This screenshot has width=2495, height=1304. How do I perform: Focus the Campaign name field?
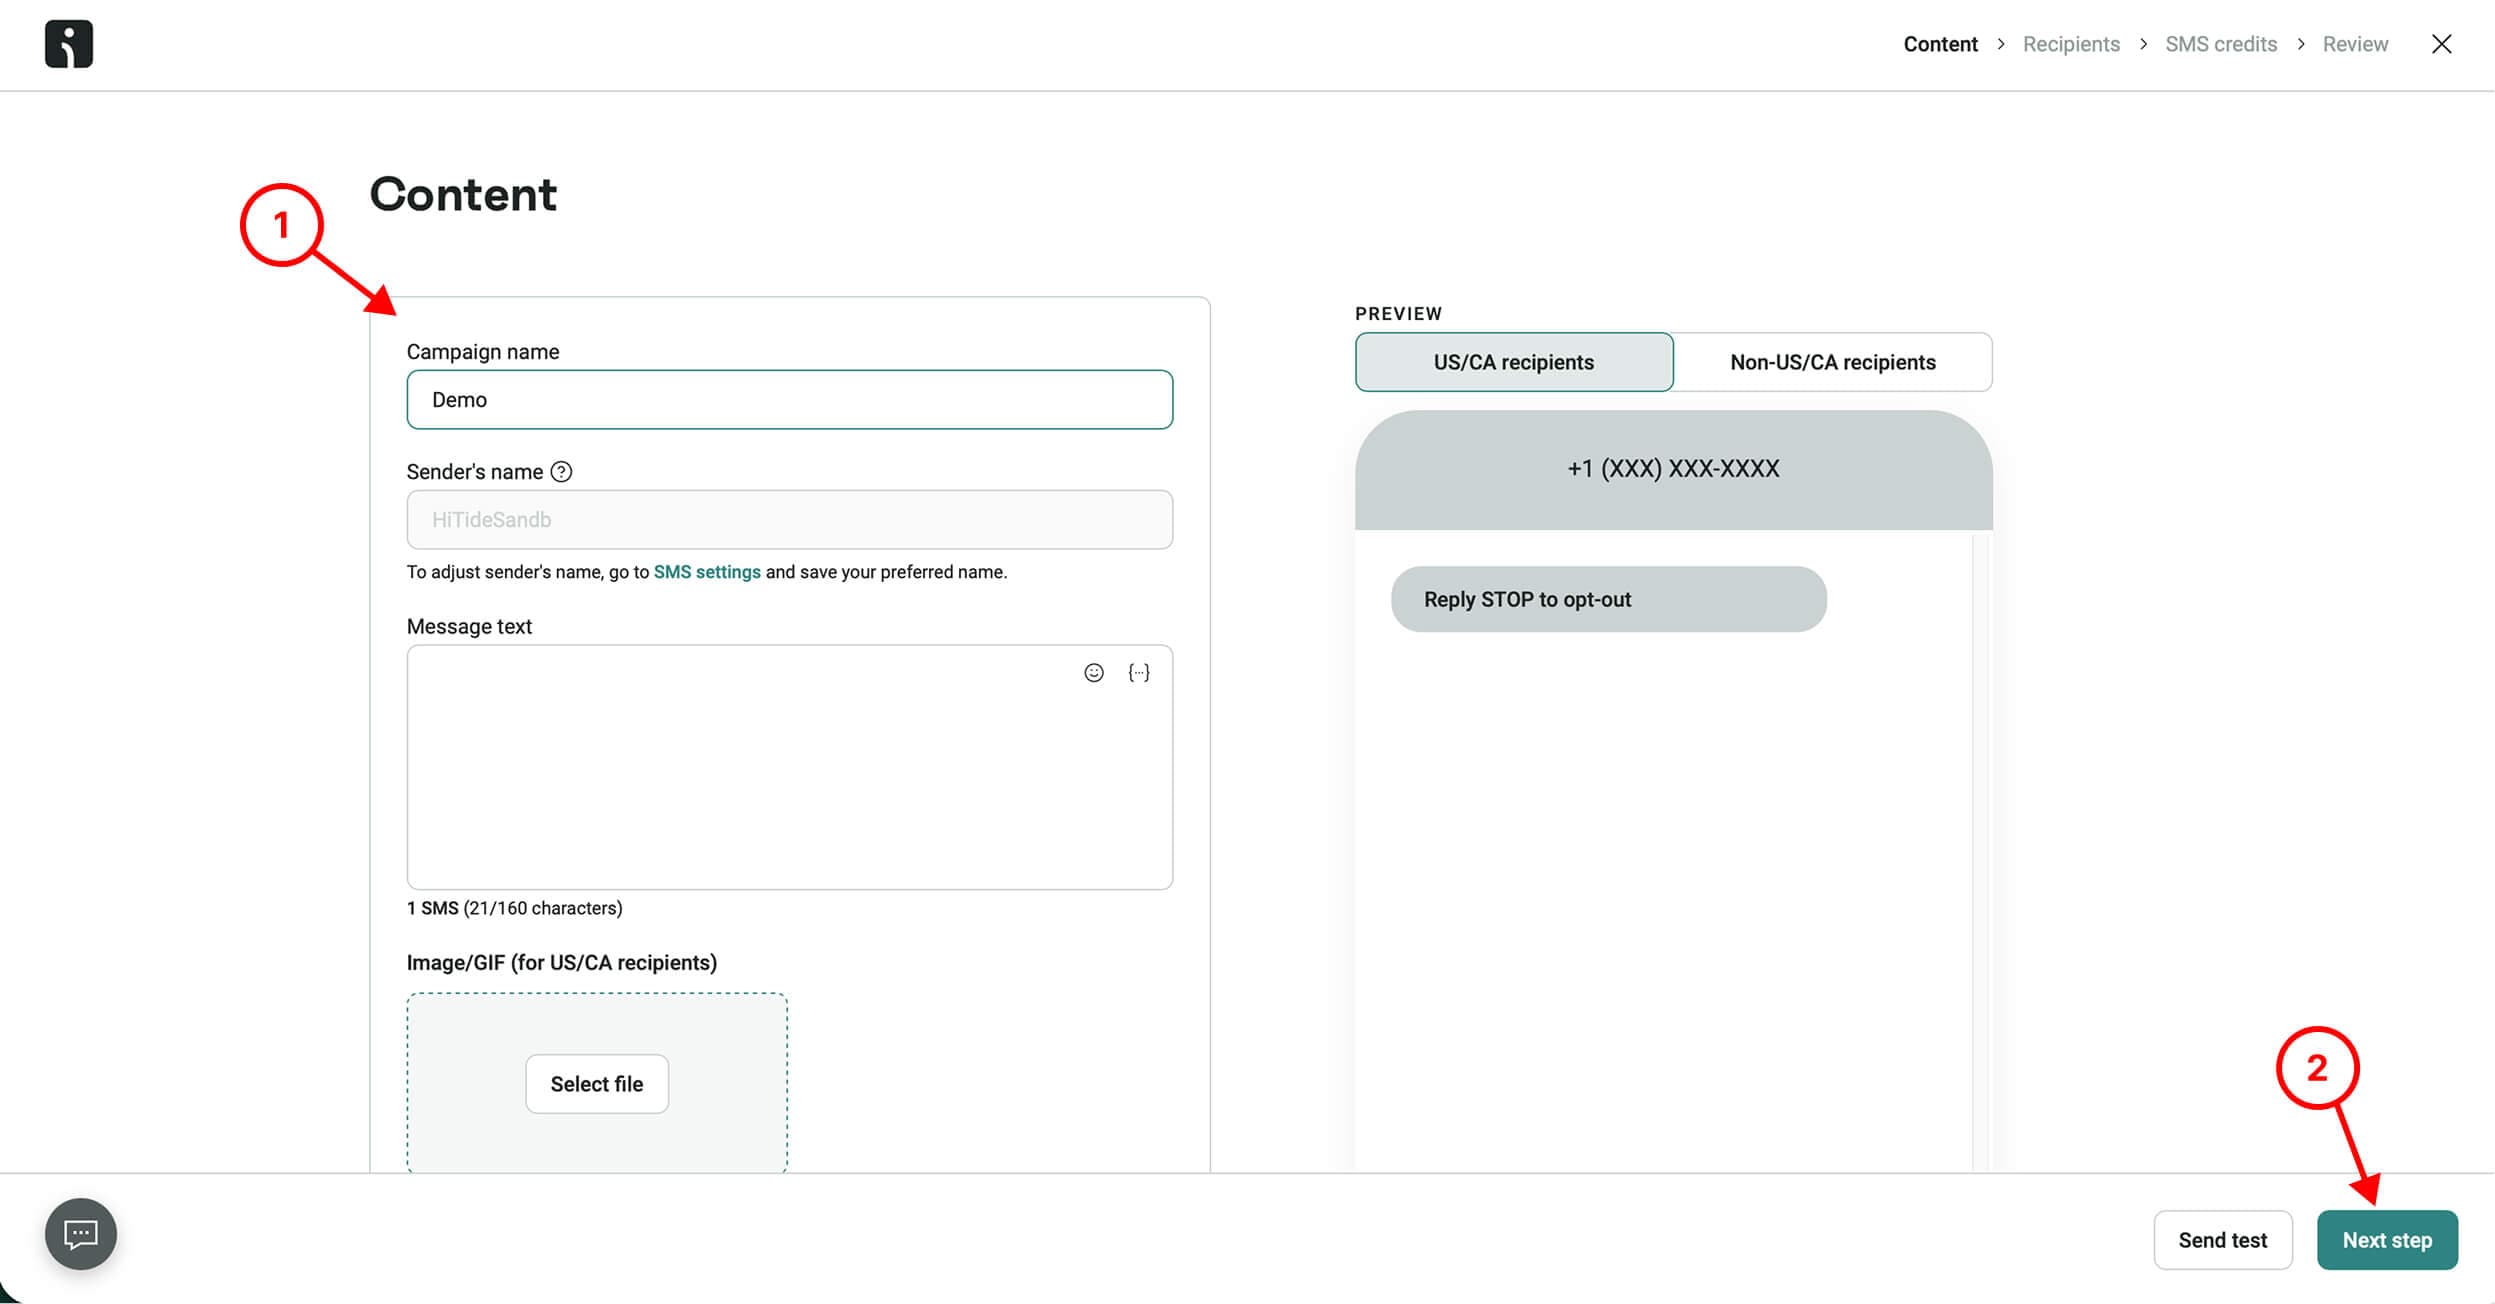789,400
